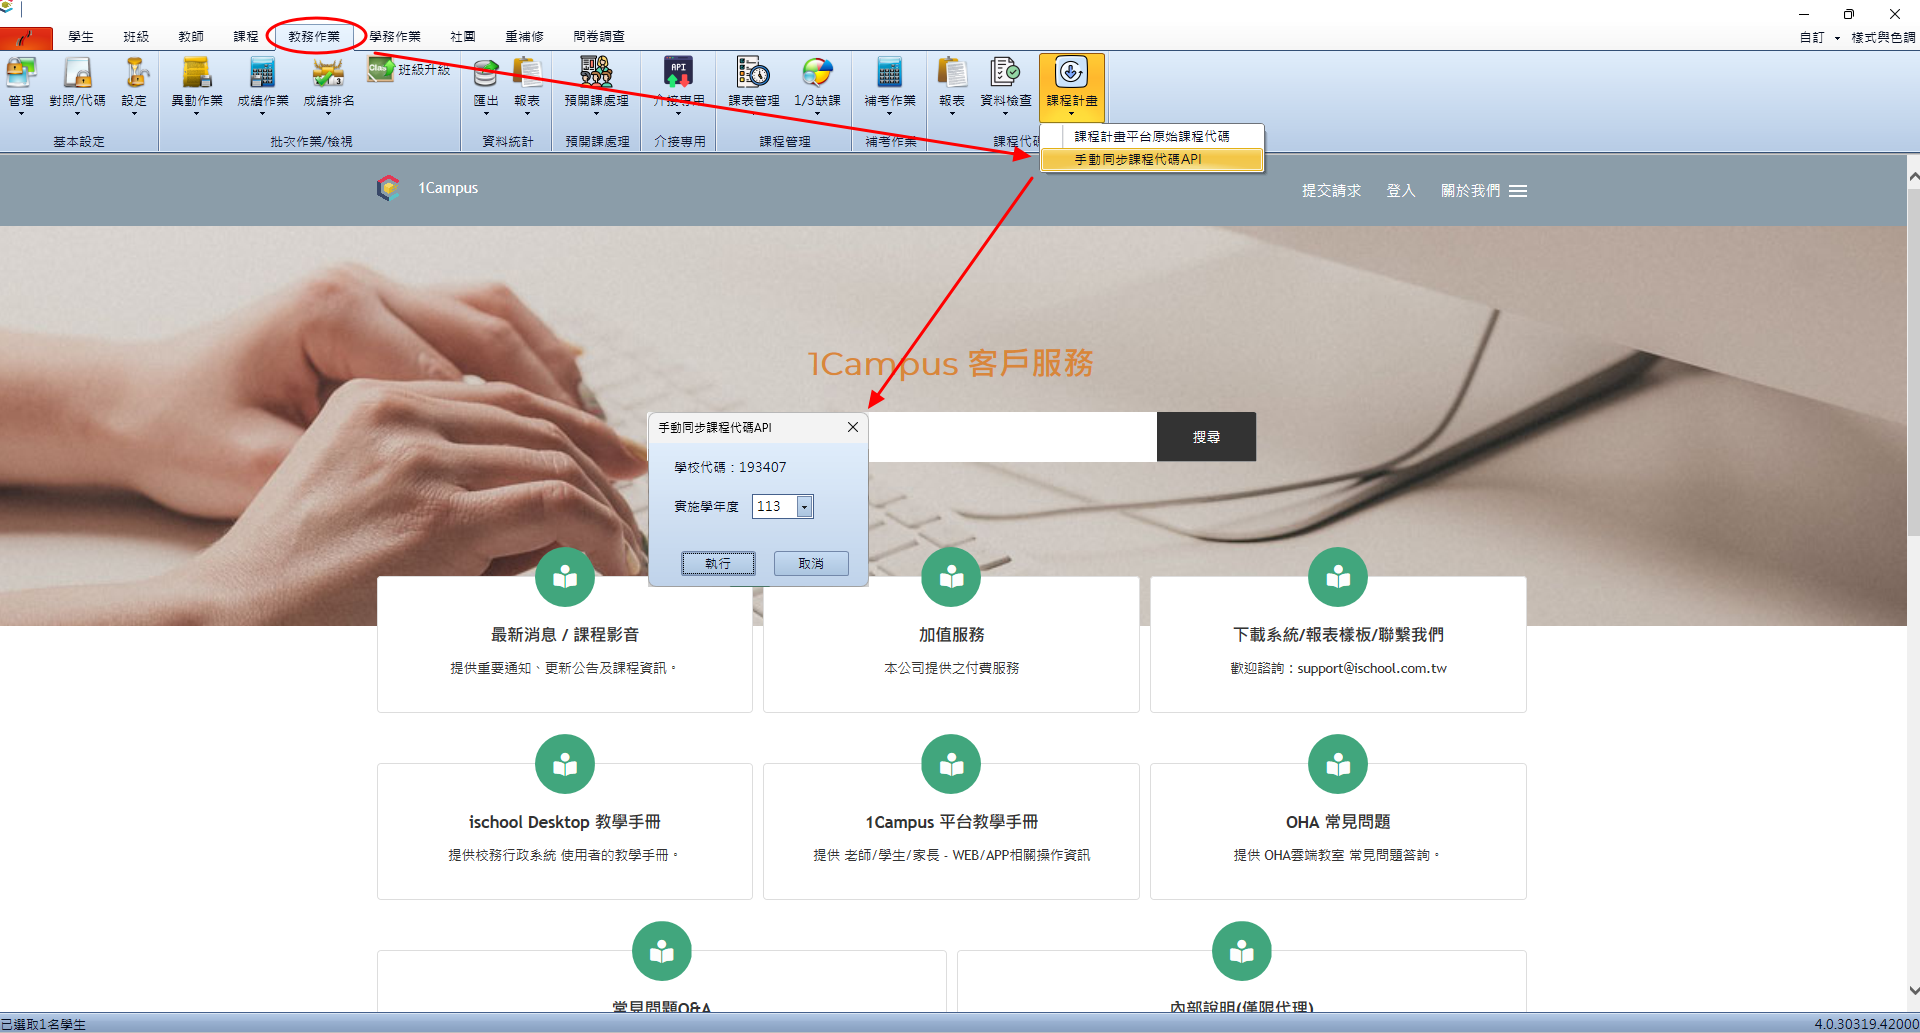
Task: Open the 下載系統/報表樣板/聯繫我們 card title
Action: point(1338,635)
